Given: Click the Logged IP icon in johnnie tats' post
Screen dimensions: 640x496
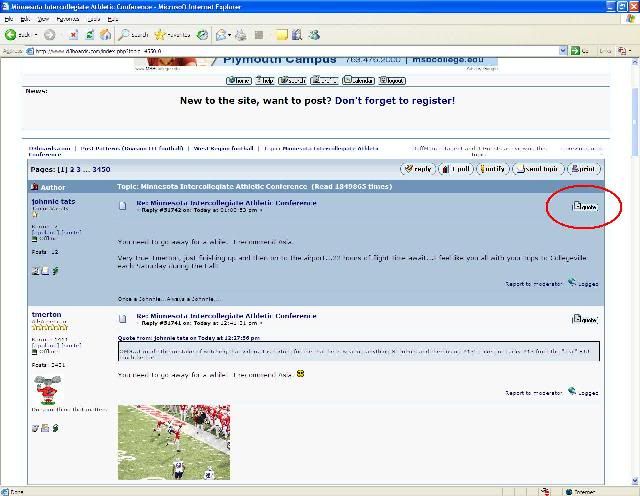Looking at the screenshot, I should (572, 282).
